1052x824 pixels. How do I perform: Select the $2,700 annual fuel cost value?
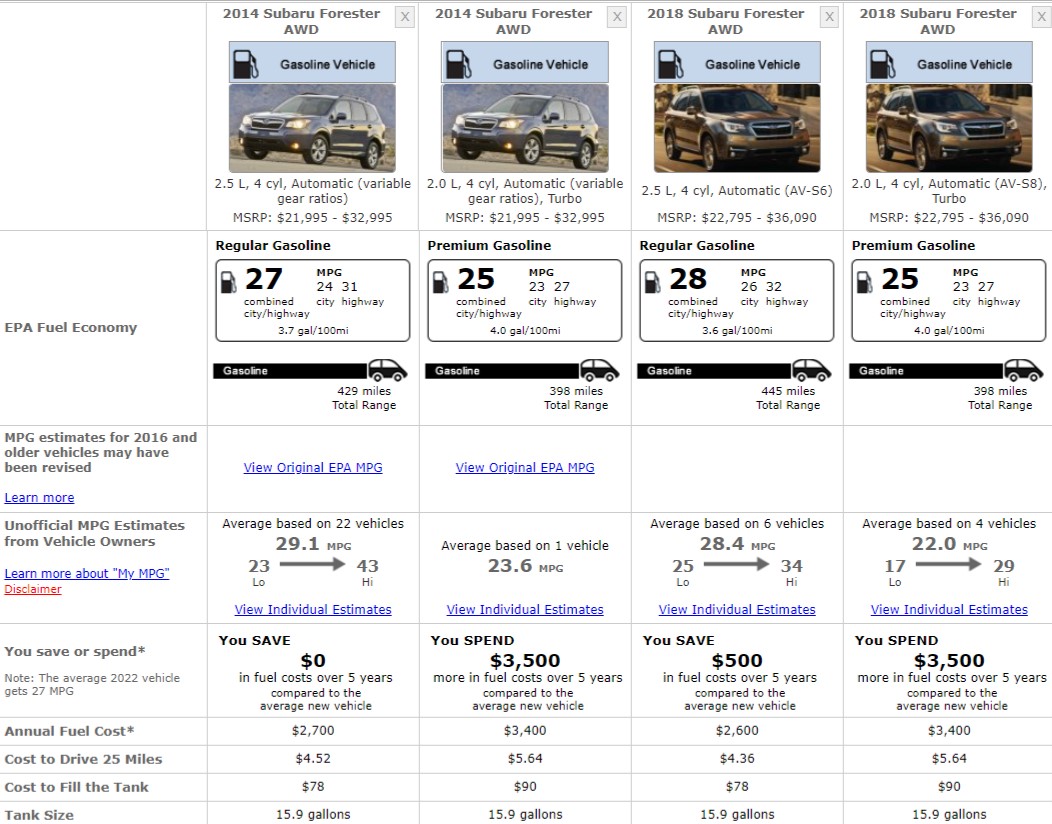(x=313, y=731)
